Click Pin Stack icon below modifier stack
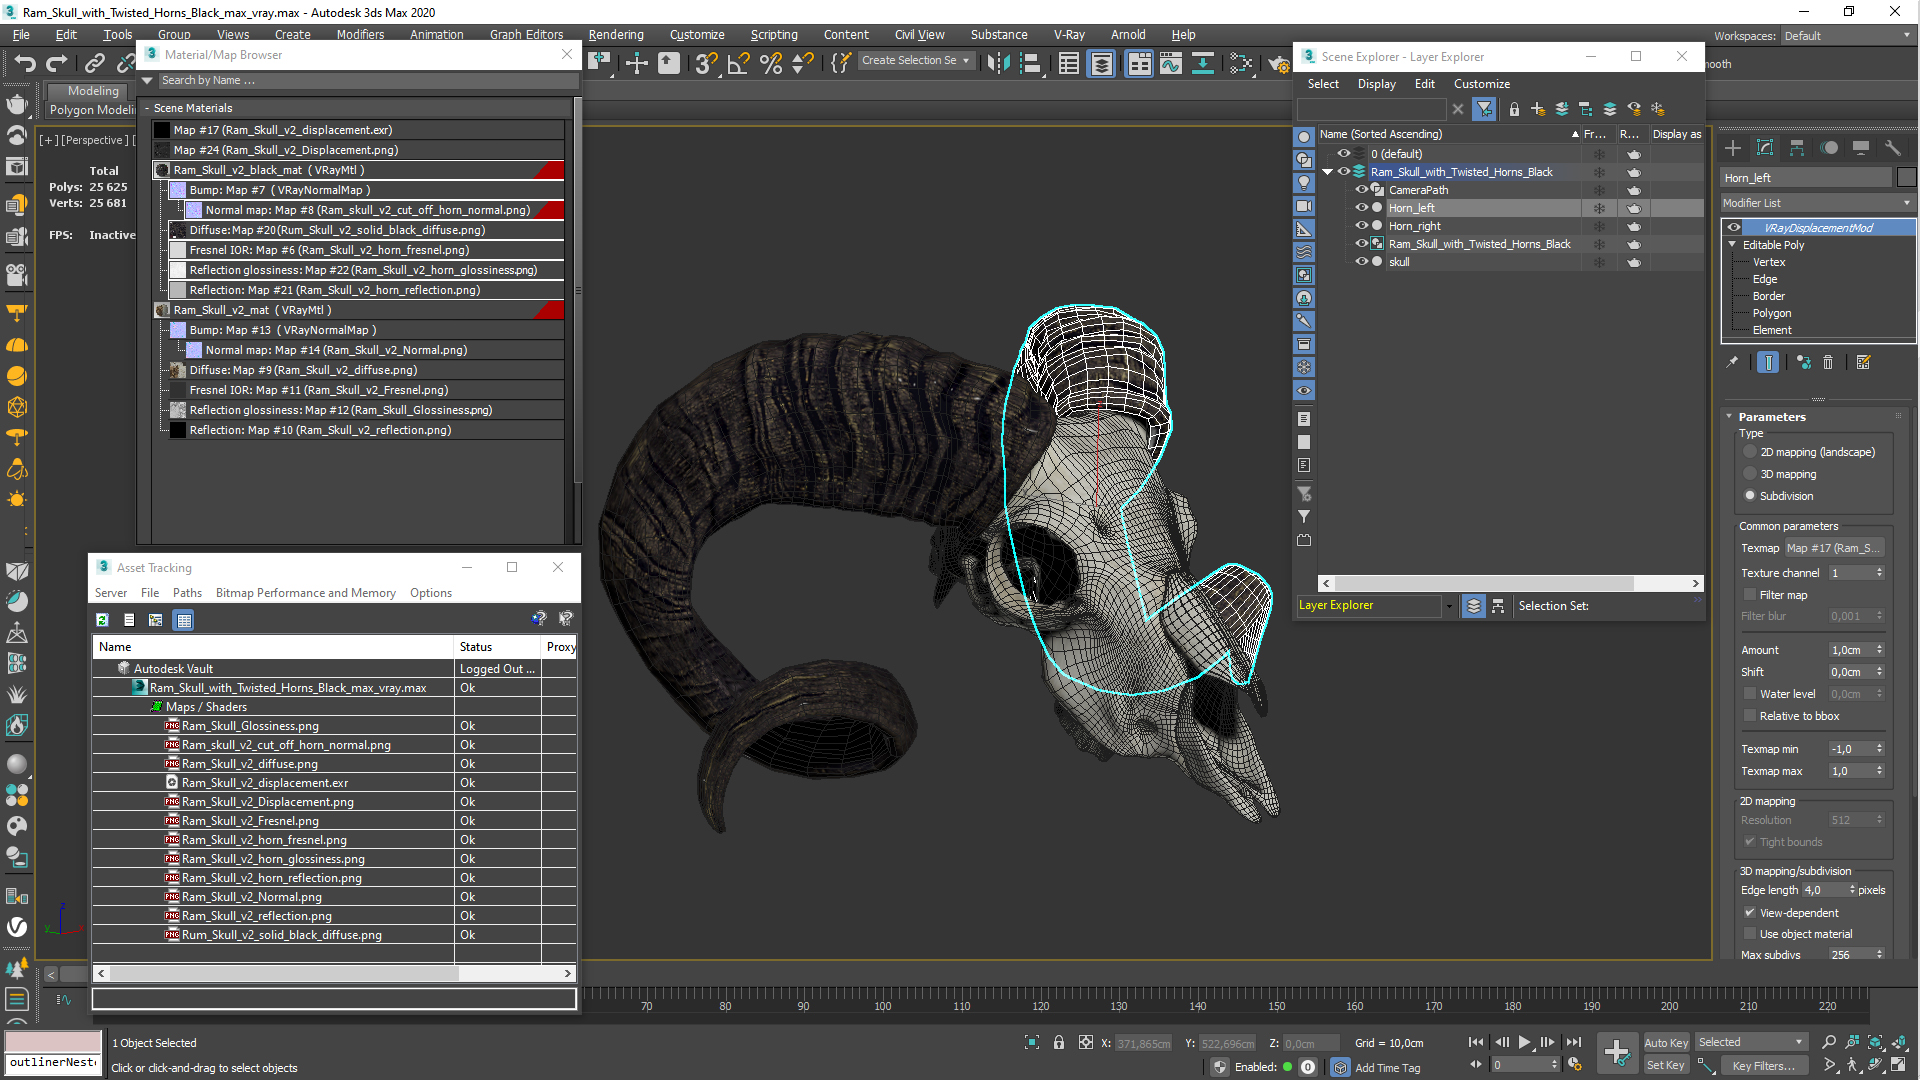This screenshot has width=1920, height=1080. [1732, 363]
